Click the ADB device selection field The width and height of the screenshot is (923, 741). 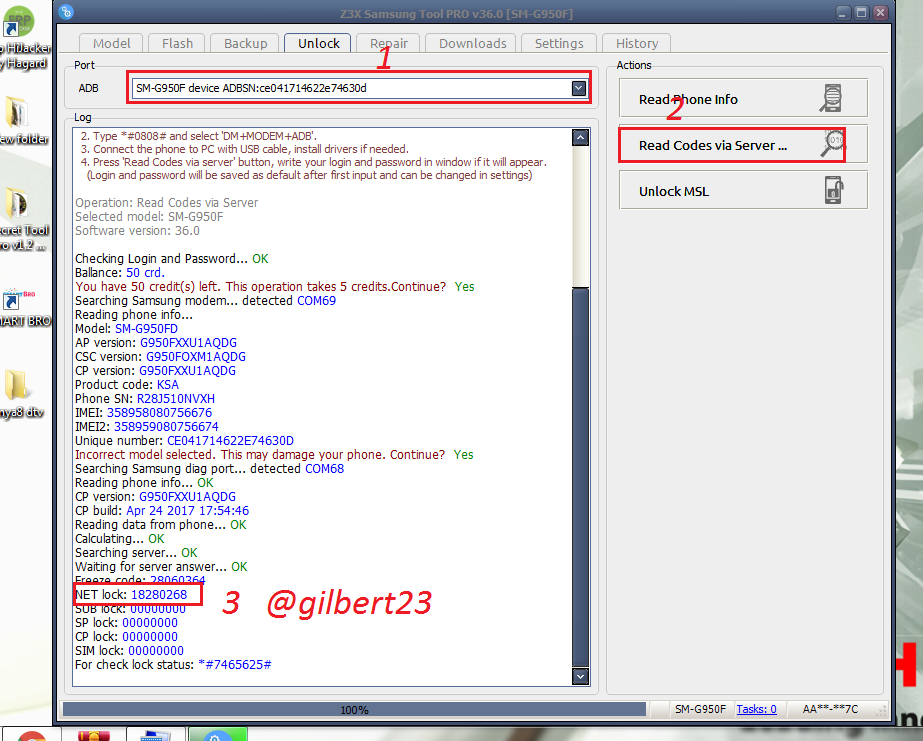358,88
